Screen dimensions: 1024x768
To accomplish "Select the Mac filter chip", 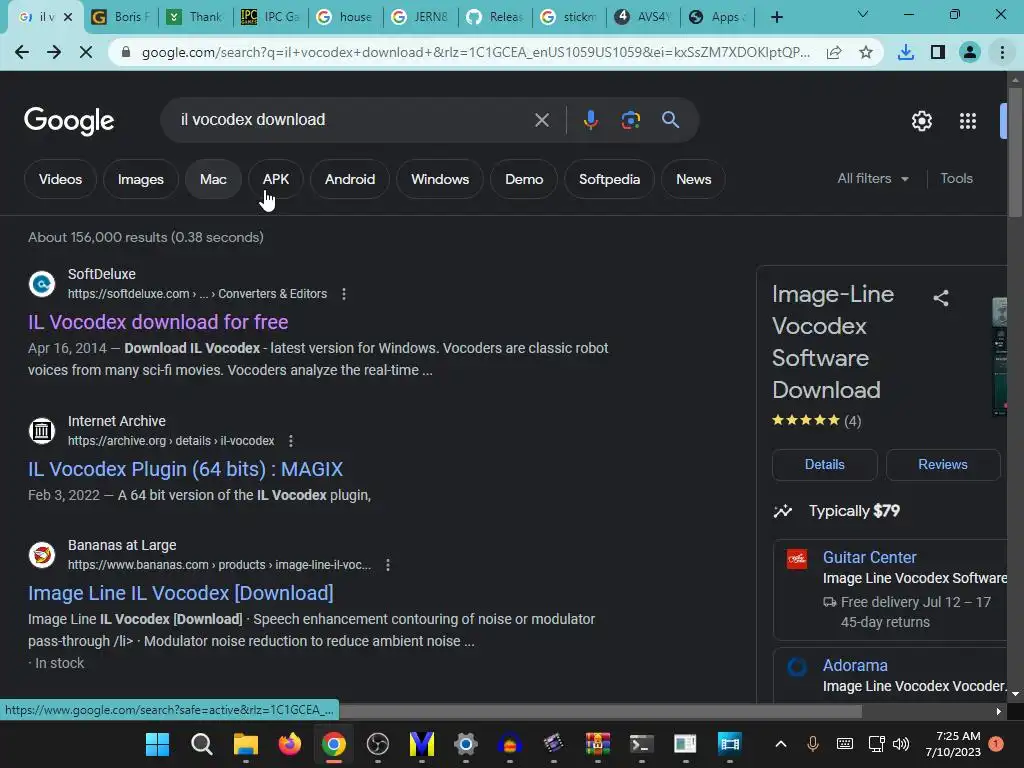I will point(213,179).
